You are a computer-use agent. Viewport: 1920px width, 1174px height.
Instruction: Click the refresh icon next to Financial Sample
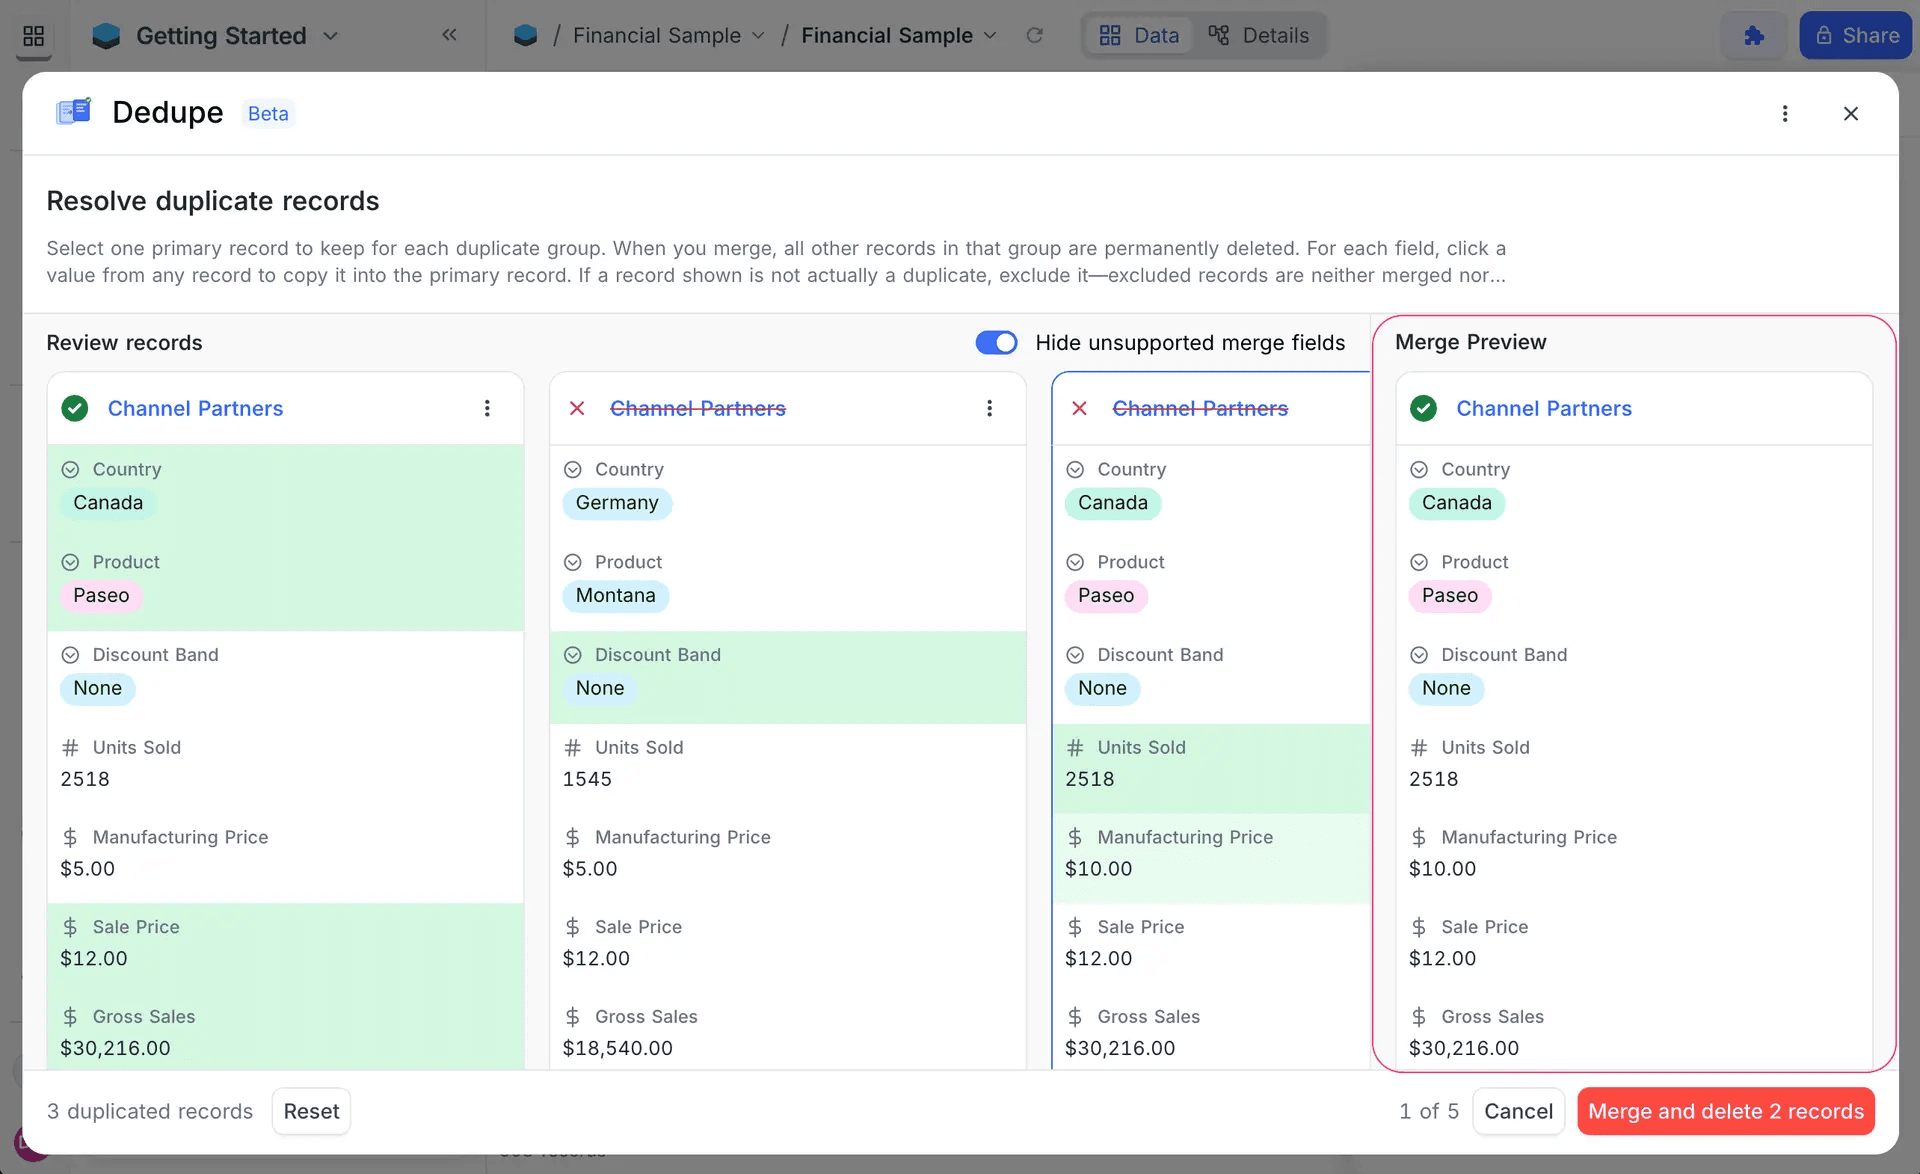(1034, 36)
